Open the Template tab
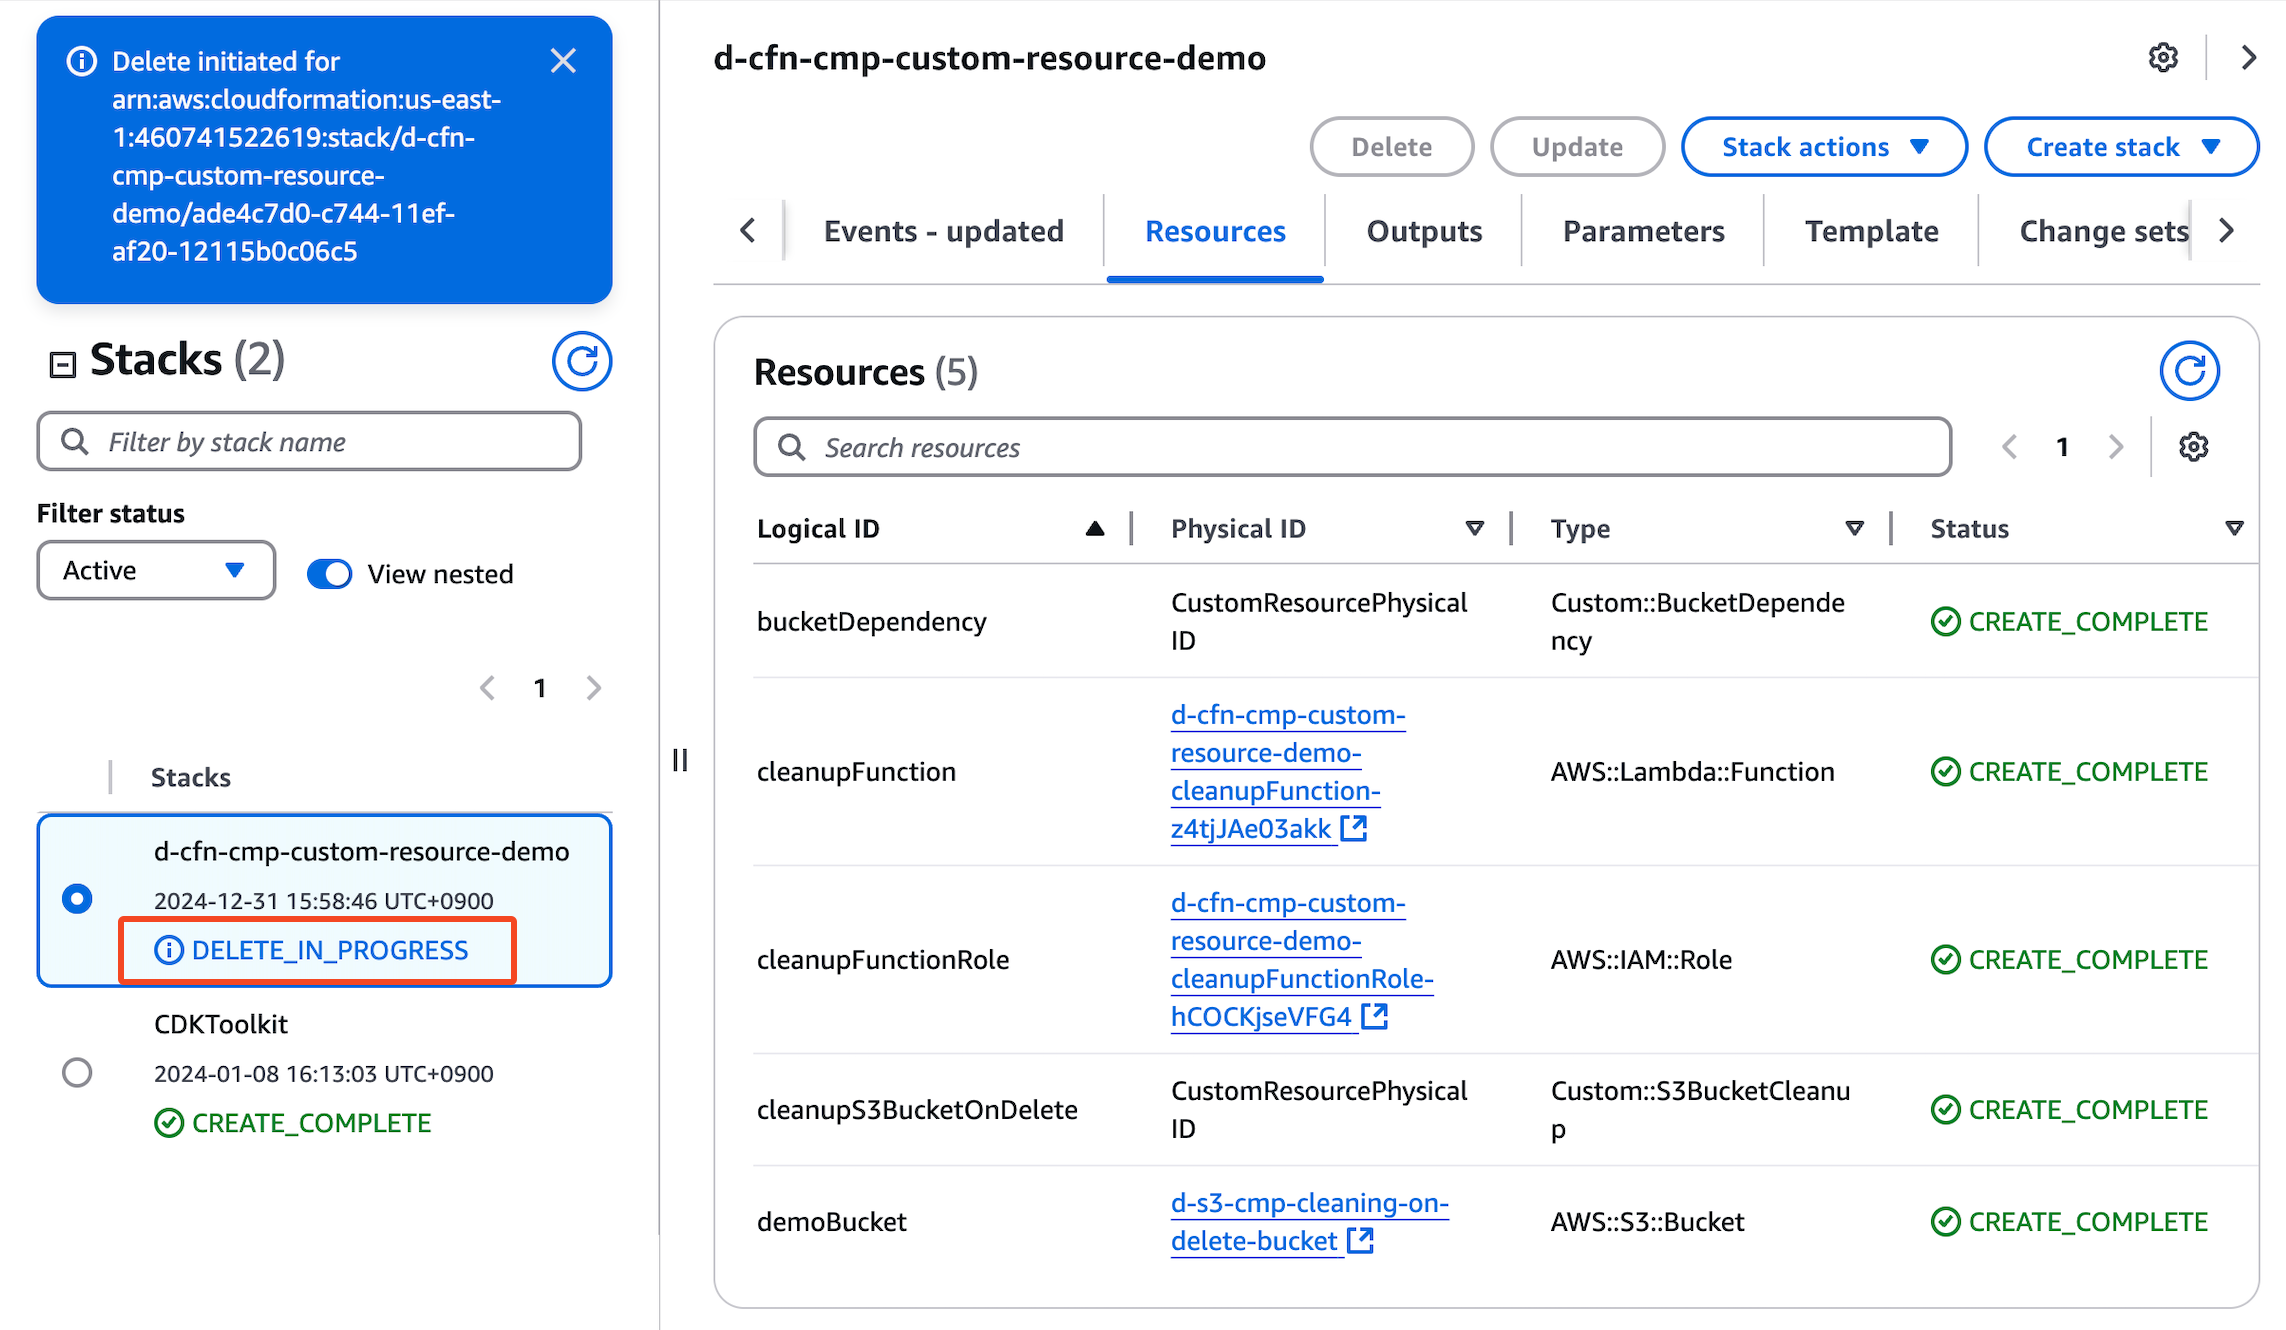Viewport: 2286px width, 1330px height. pyautogui.click(x=1870, y=232)
